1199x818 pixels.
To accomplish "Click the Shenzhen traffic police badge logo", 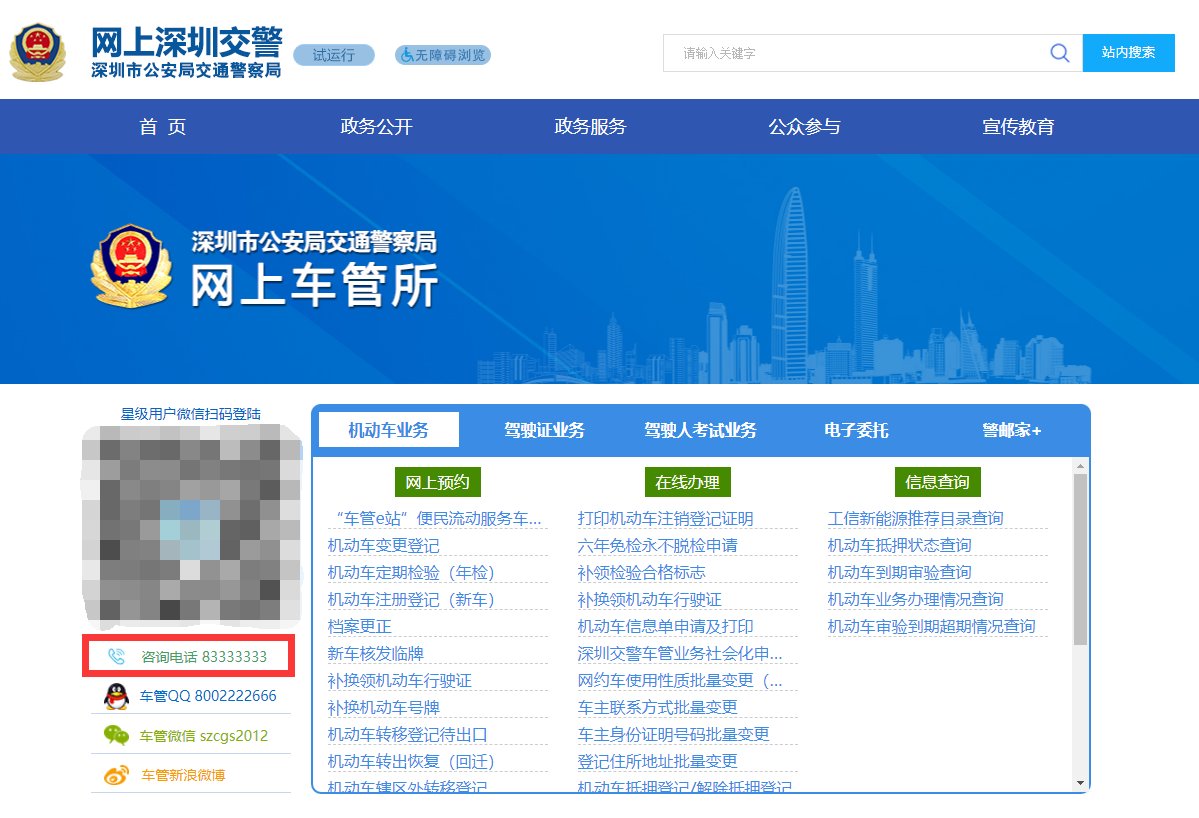I will [38, 52].
